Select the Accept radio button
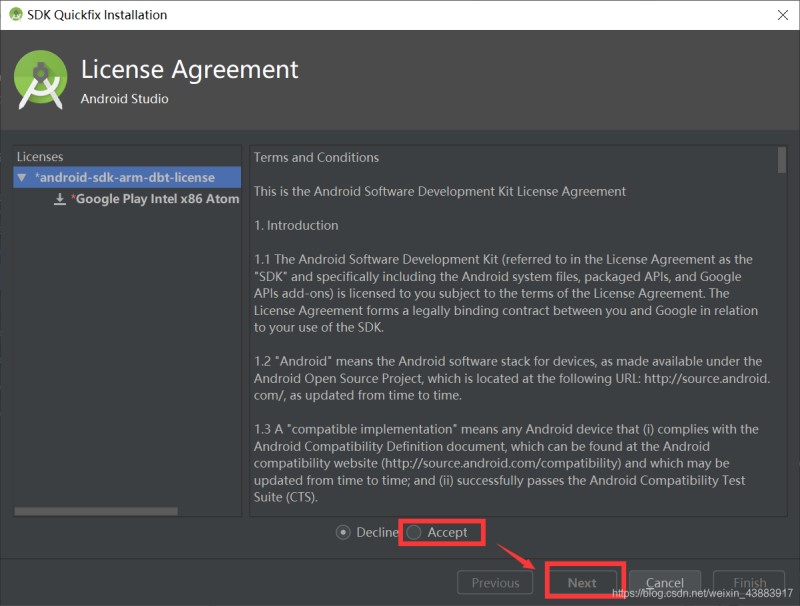 coord(415,532)
